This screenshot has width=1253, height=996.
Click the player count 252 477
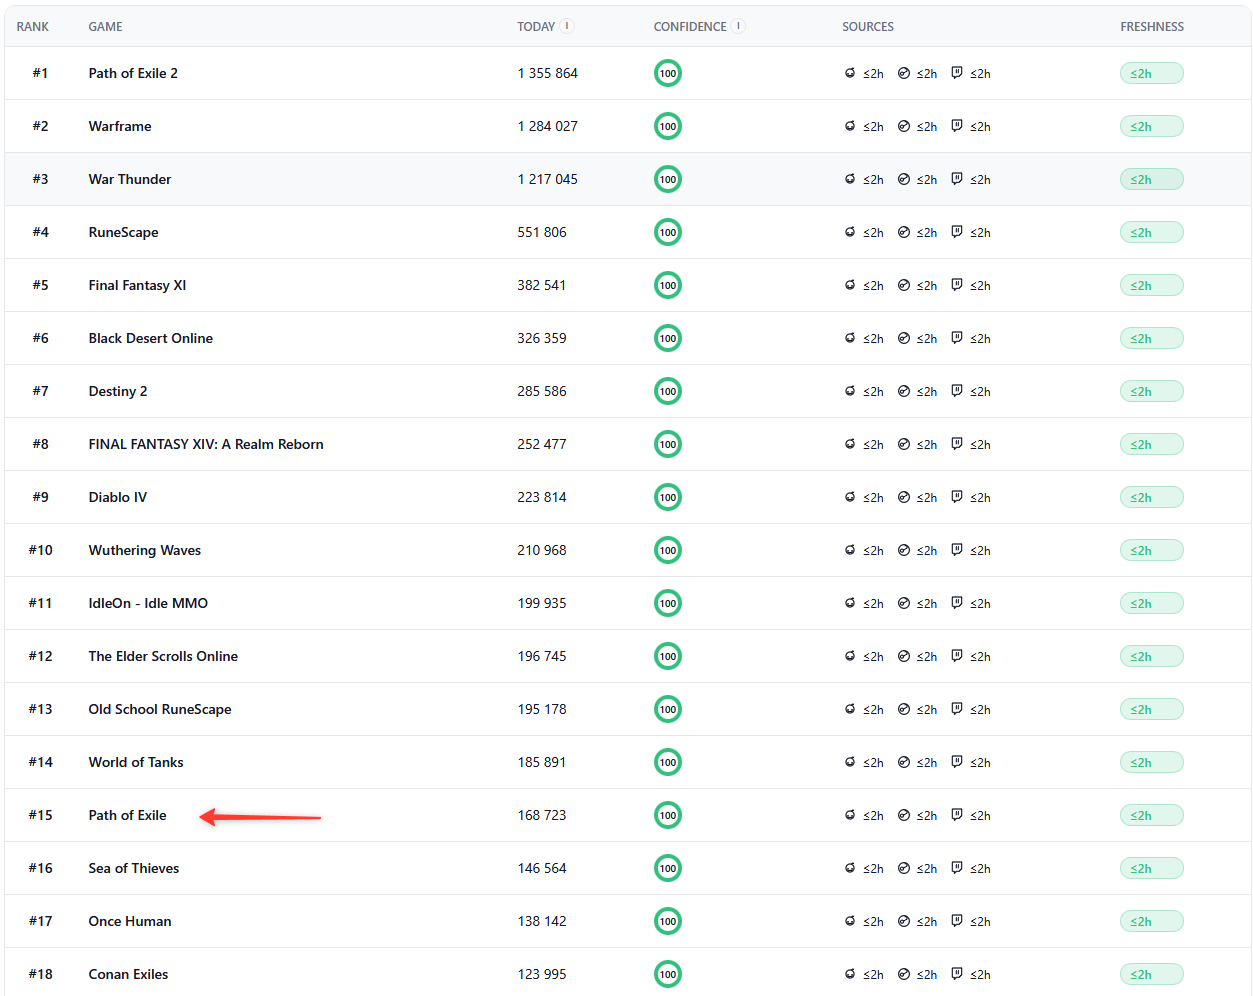(542, 444)
